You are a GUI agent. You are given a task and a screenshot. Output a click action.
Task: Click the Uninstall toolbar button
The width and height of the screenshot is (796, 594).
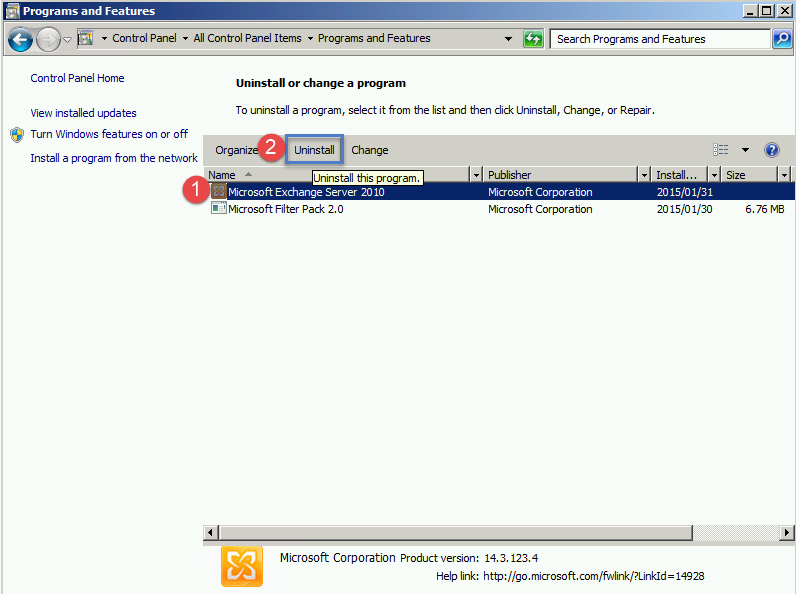tap(314, 150)
